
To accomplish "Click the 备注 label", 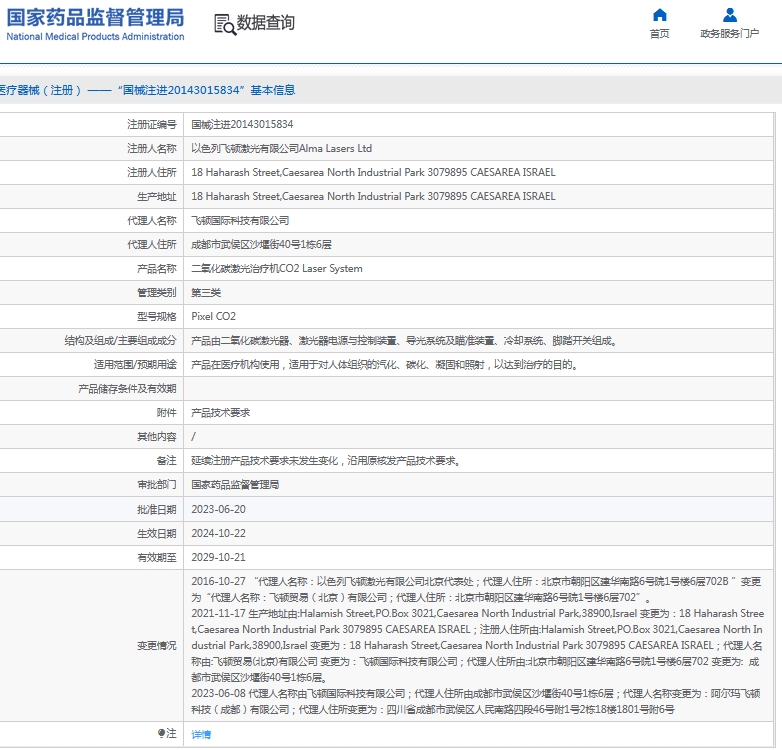I will click(167, 461).
